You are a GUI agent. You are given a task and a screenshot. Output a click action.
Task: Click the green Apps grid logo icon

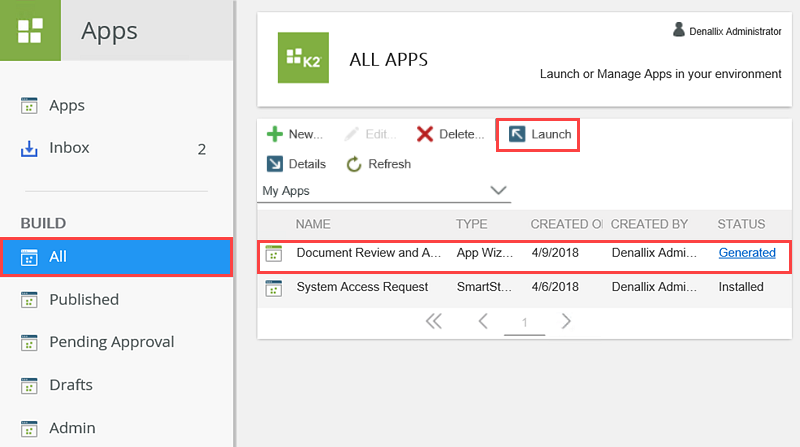(x=29, y=30)
